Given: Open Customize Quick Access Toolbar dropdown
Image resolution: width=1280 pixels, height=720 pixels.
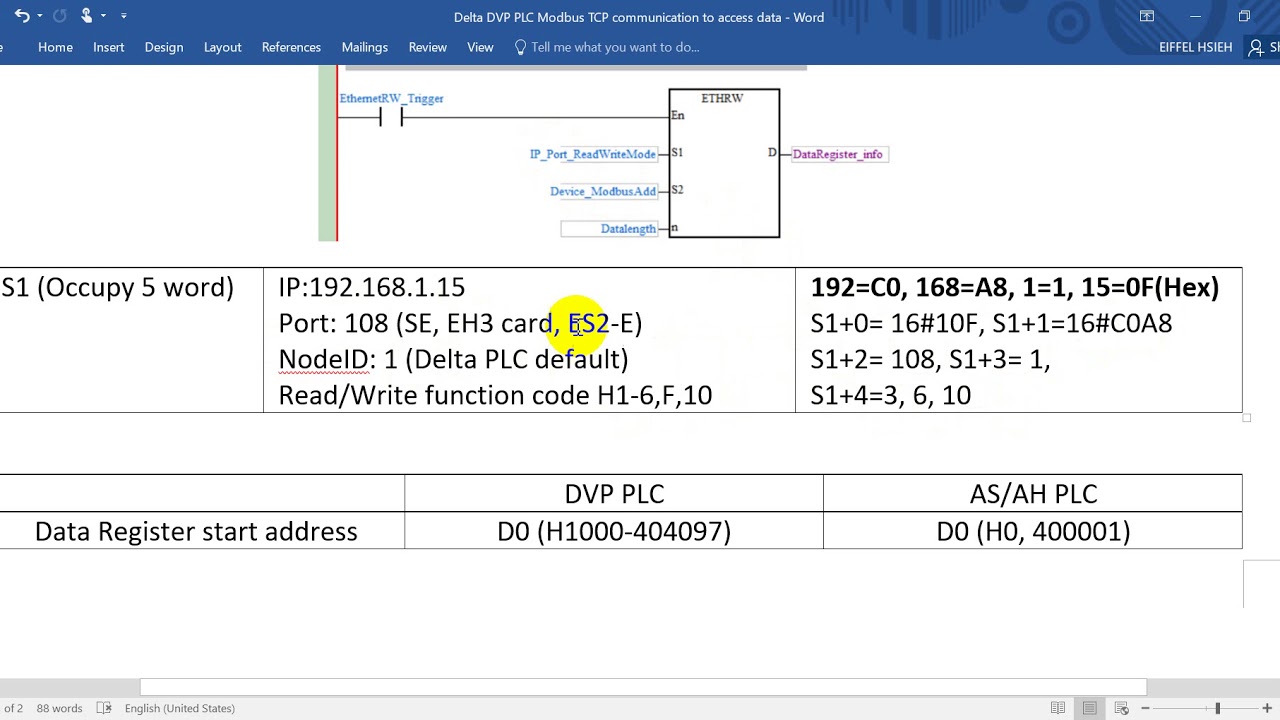Looking at the screenshot, I should (x=124, y=17).
